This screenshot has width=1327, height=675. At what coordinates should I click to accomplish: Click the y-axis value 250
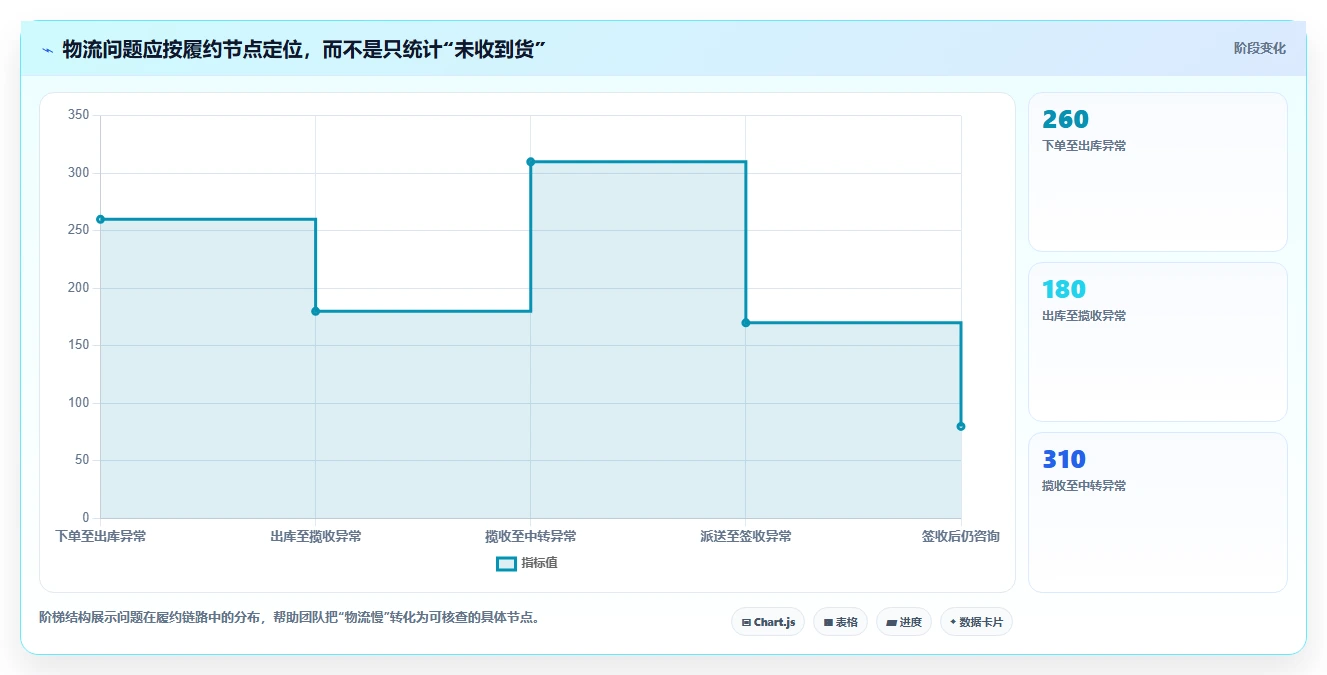click(79, 230)
